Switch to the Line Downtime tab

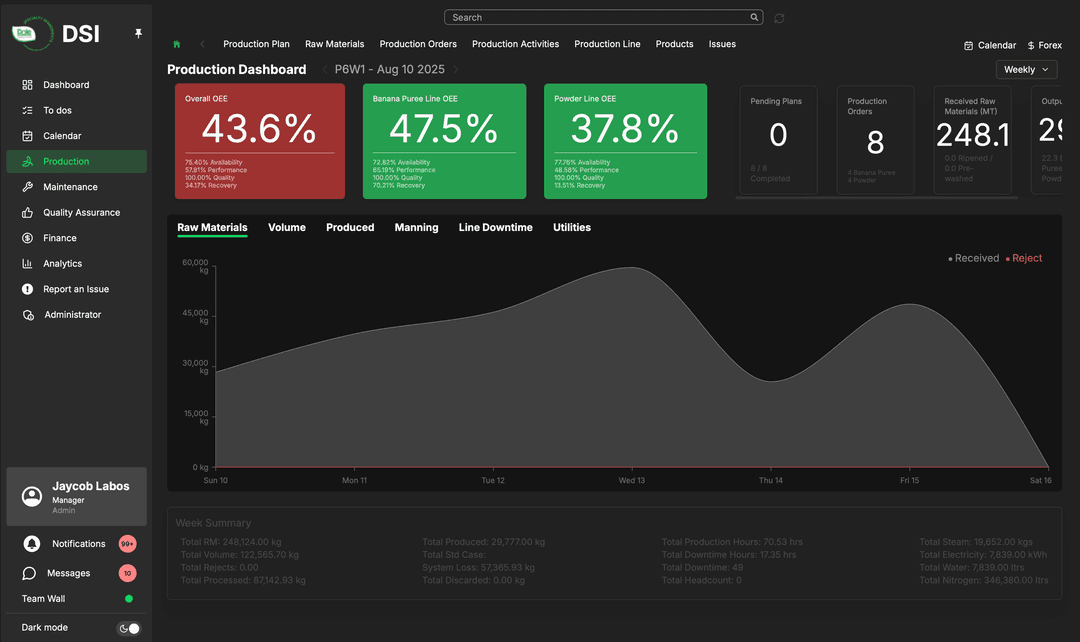pyautogui.click(x=495, y=228)
